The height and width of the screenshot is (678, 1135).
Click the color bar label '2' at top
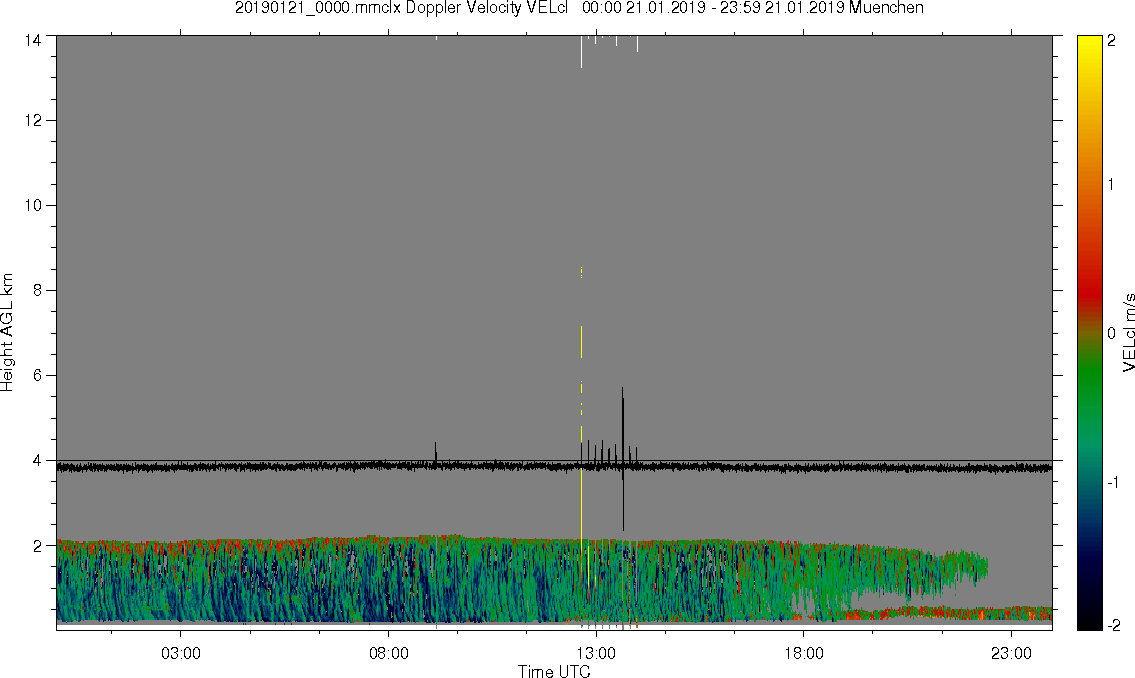(x=1111, y=41)
